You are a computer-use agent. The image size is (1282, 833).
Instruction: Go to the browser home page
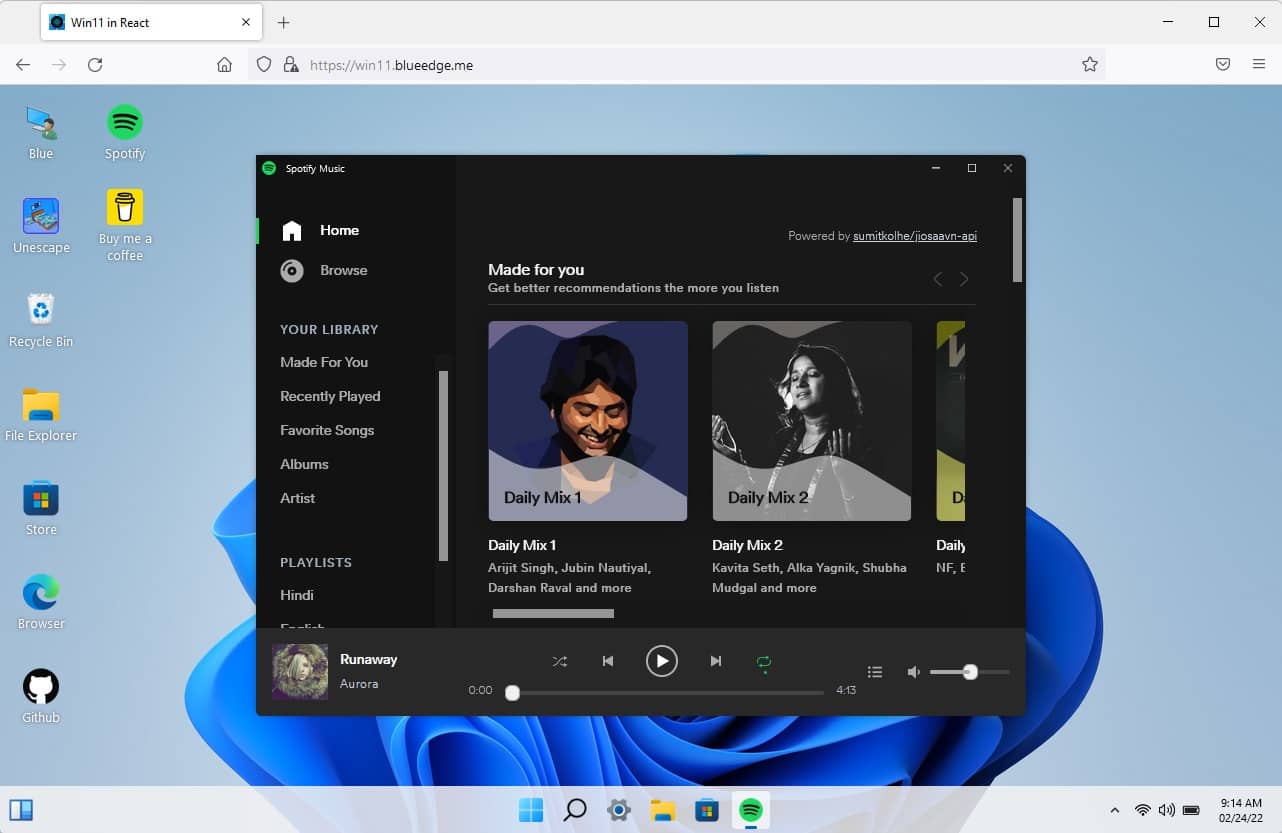click(224, 64)
